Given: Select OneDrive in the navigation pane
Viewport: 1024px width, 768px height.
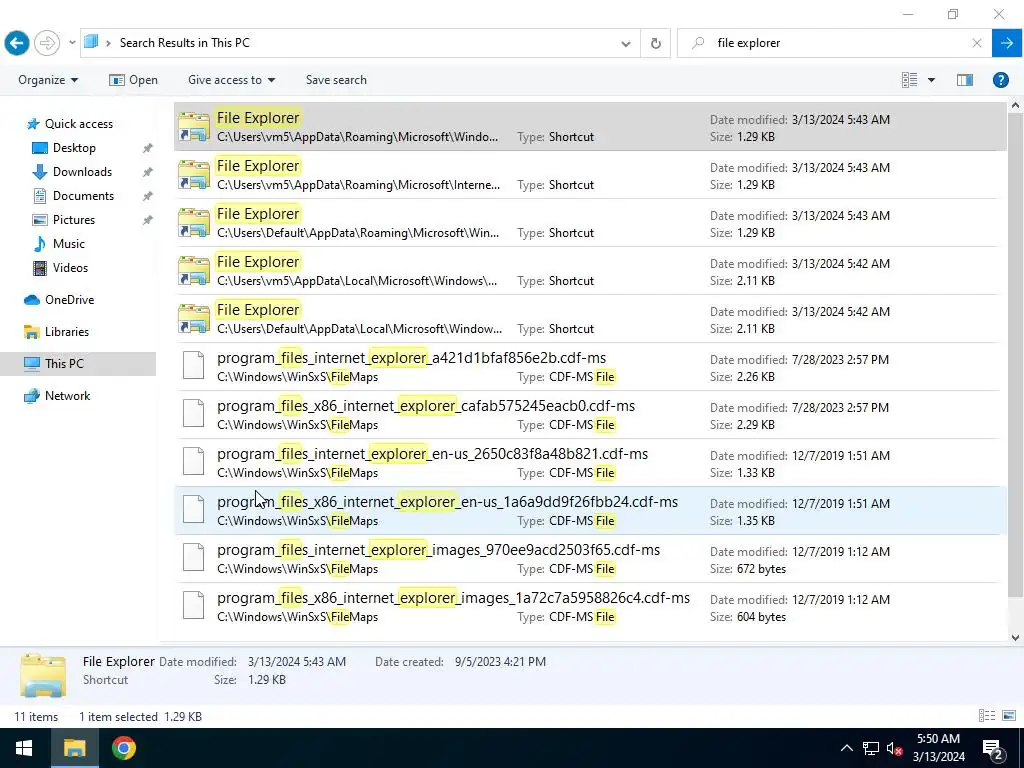Looking at the screenshot, I should pyautogui.click(x=69, y=300).
